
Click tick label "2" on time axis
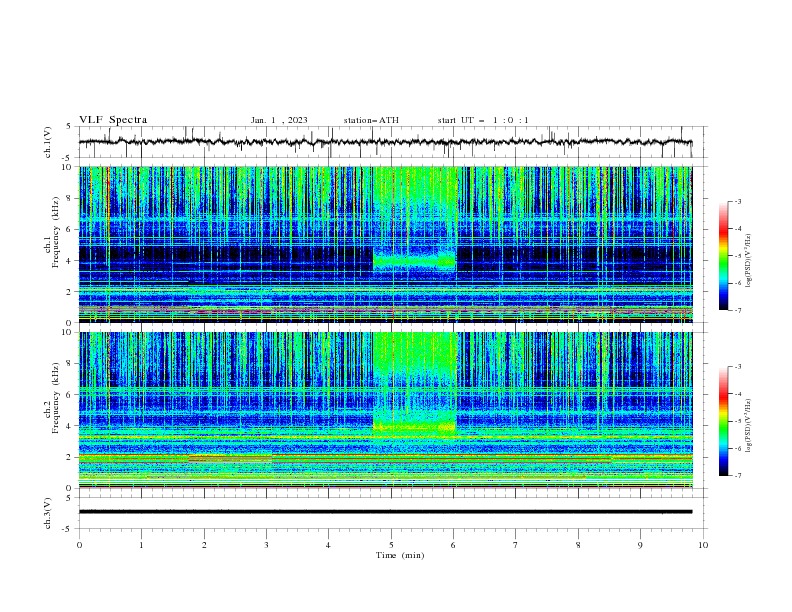[204, 545]
